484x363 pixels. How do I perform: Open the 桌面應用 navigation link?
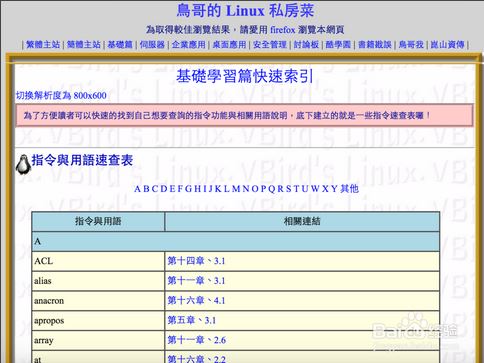point(229,44)
